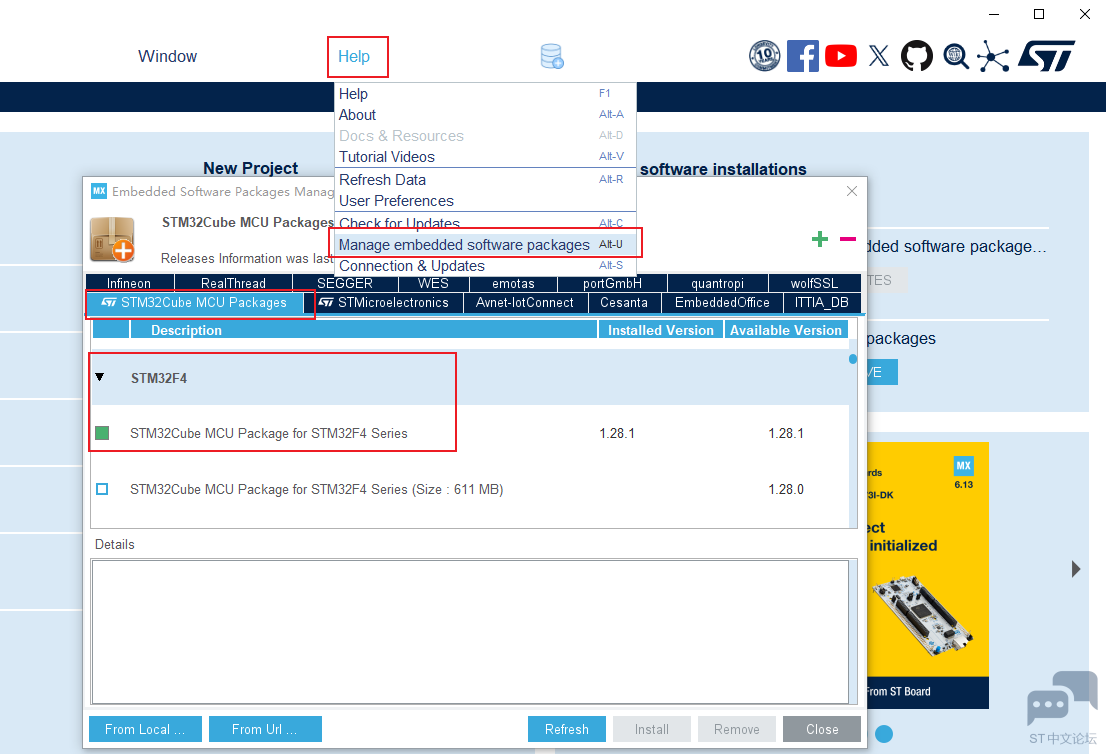Collapse the STM32F4 tree group

coord(100,378)
